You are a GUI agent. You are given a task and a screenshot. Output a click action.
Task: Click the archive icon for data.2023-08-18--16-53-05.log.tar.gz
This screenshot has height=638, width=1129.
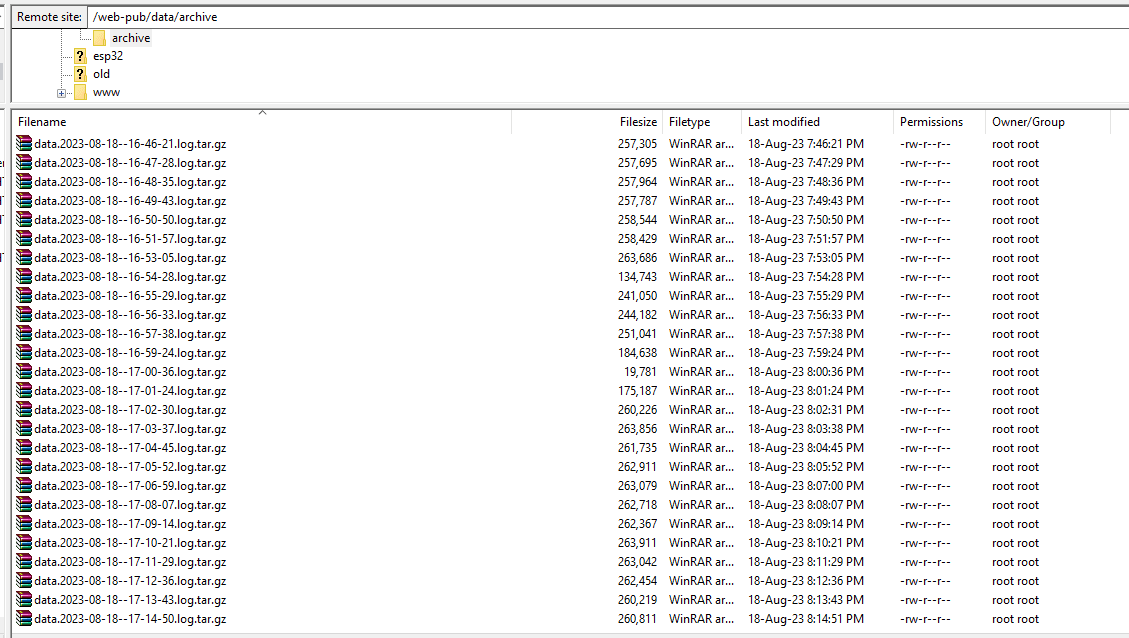(x=24, y=257)
